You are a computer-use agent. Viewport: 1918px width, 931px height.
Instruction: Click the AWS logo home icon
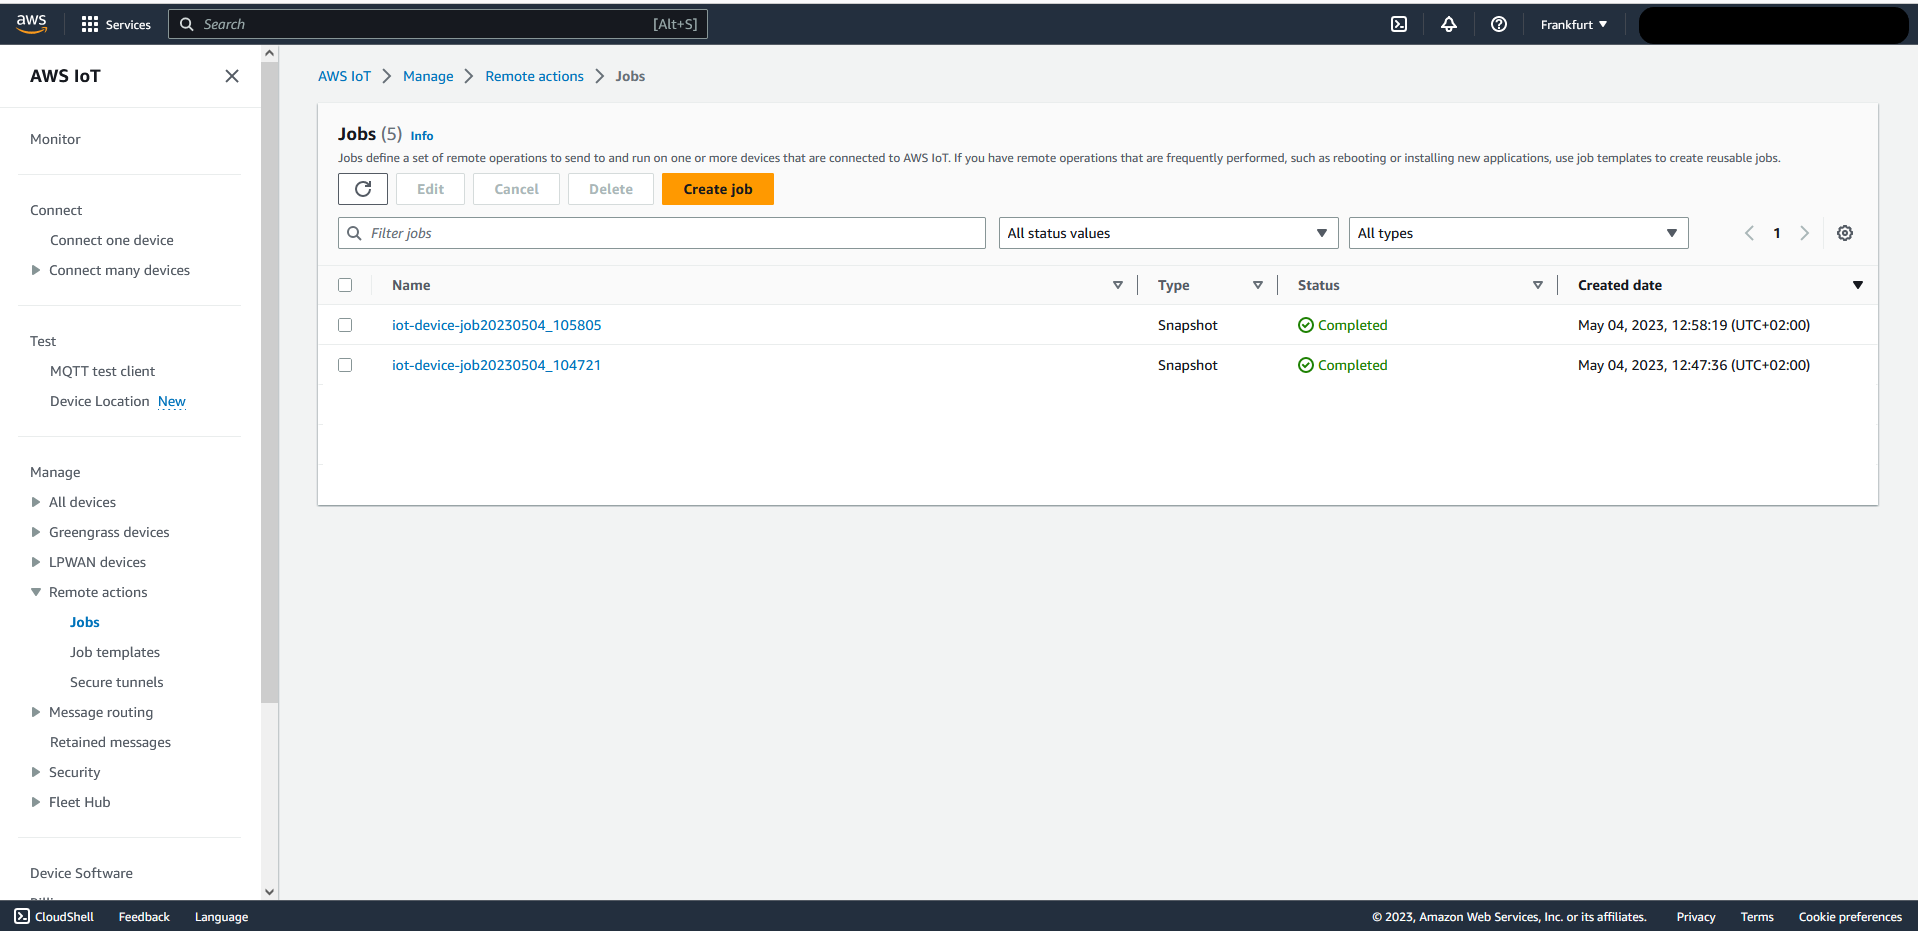pyautogui.click(x=31, y=24)
